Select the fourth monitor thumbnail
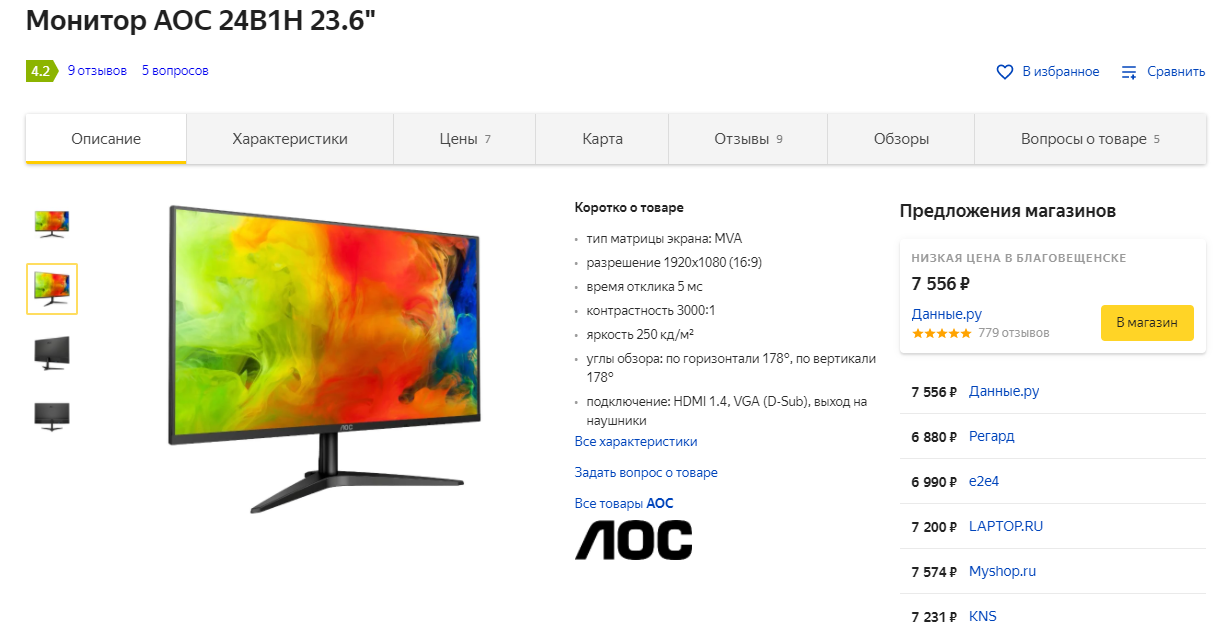This screenshot has height=636, width=1226. 52,415
